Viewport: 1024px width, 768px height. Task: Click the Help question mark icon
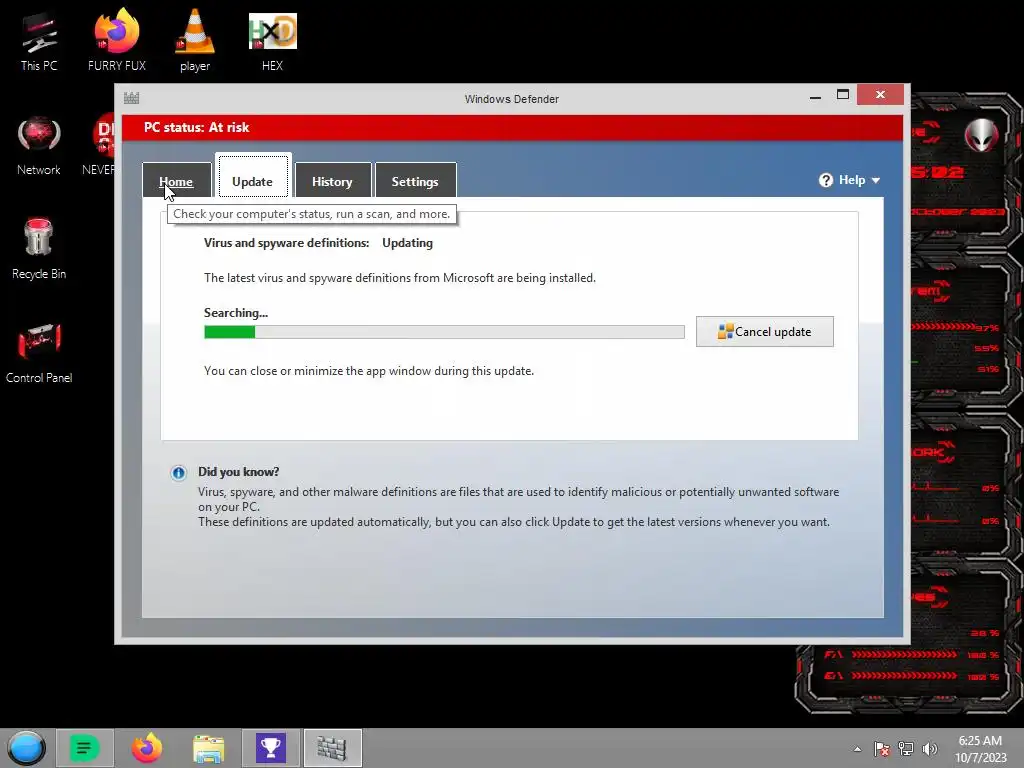click(825, 180)
